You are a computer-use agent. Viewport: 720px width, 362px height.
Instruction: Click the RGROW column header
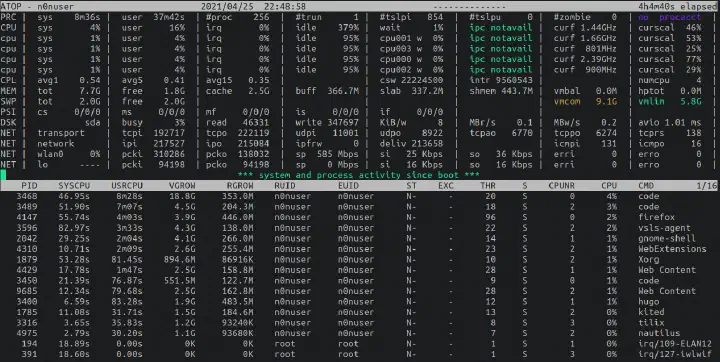pyautogui.click(x=240, y=186)
